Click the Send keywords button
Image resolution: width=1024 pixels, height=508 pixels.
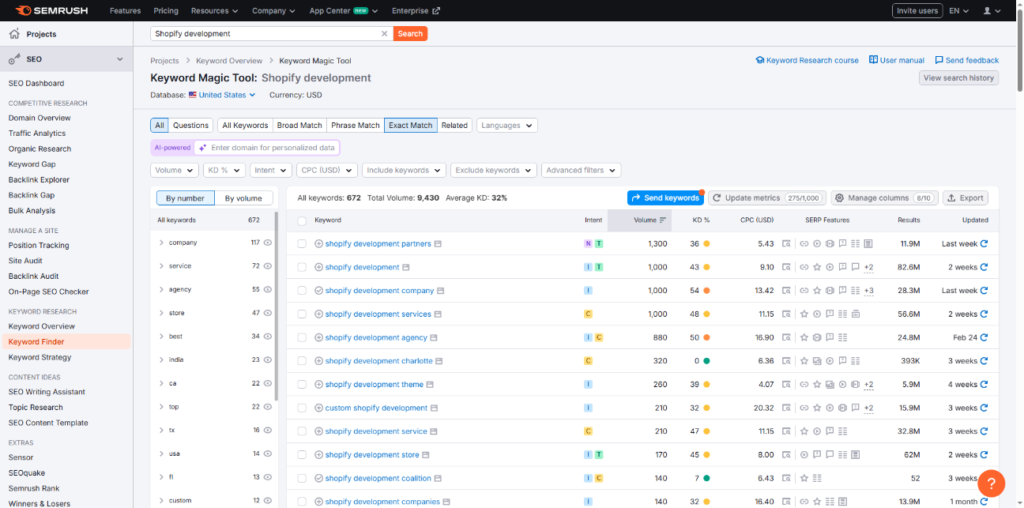[x=665, y=198]
